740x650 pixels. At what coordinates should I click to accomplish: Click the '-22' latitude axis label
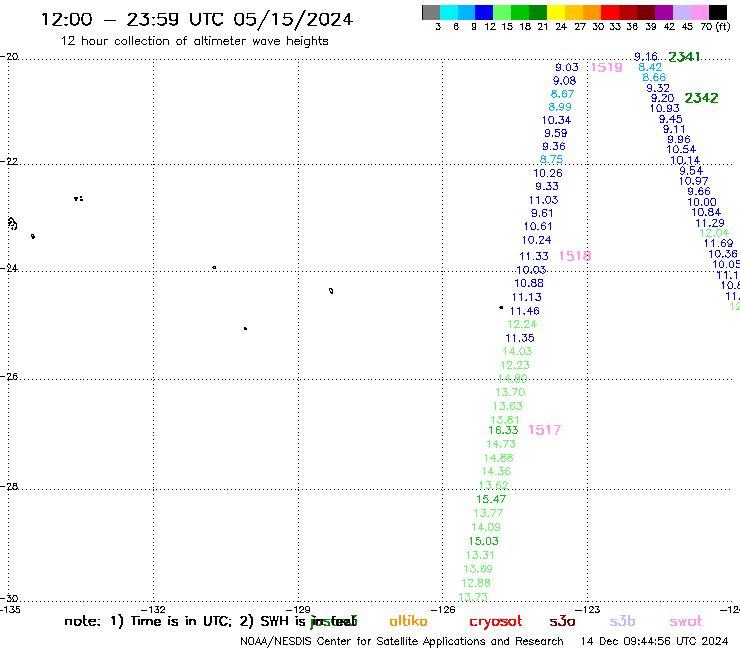pyautogui.click(x=9, y=161)
